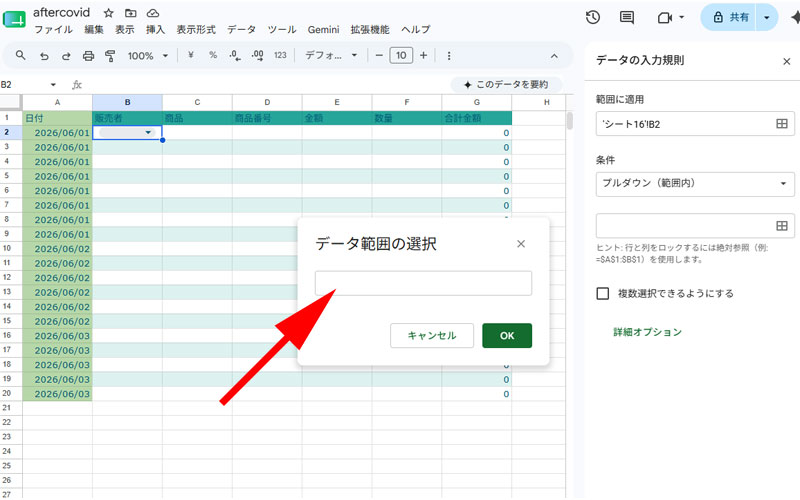
Task: Open the プルダウン（範囲内） condition dropdown
Action: pyautogui.click(x=695, y=184)
